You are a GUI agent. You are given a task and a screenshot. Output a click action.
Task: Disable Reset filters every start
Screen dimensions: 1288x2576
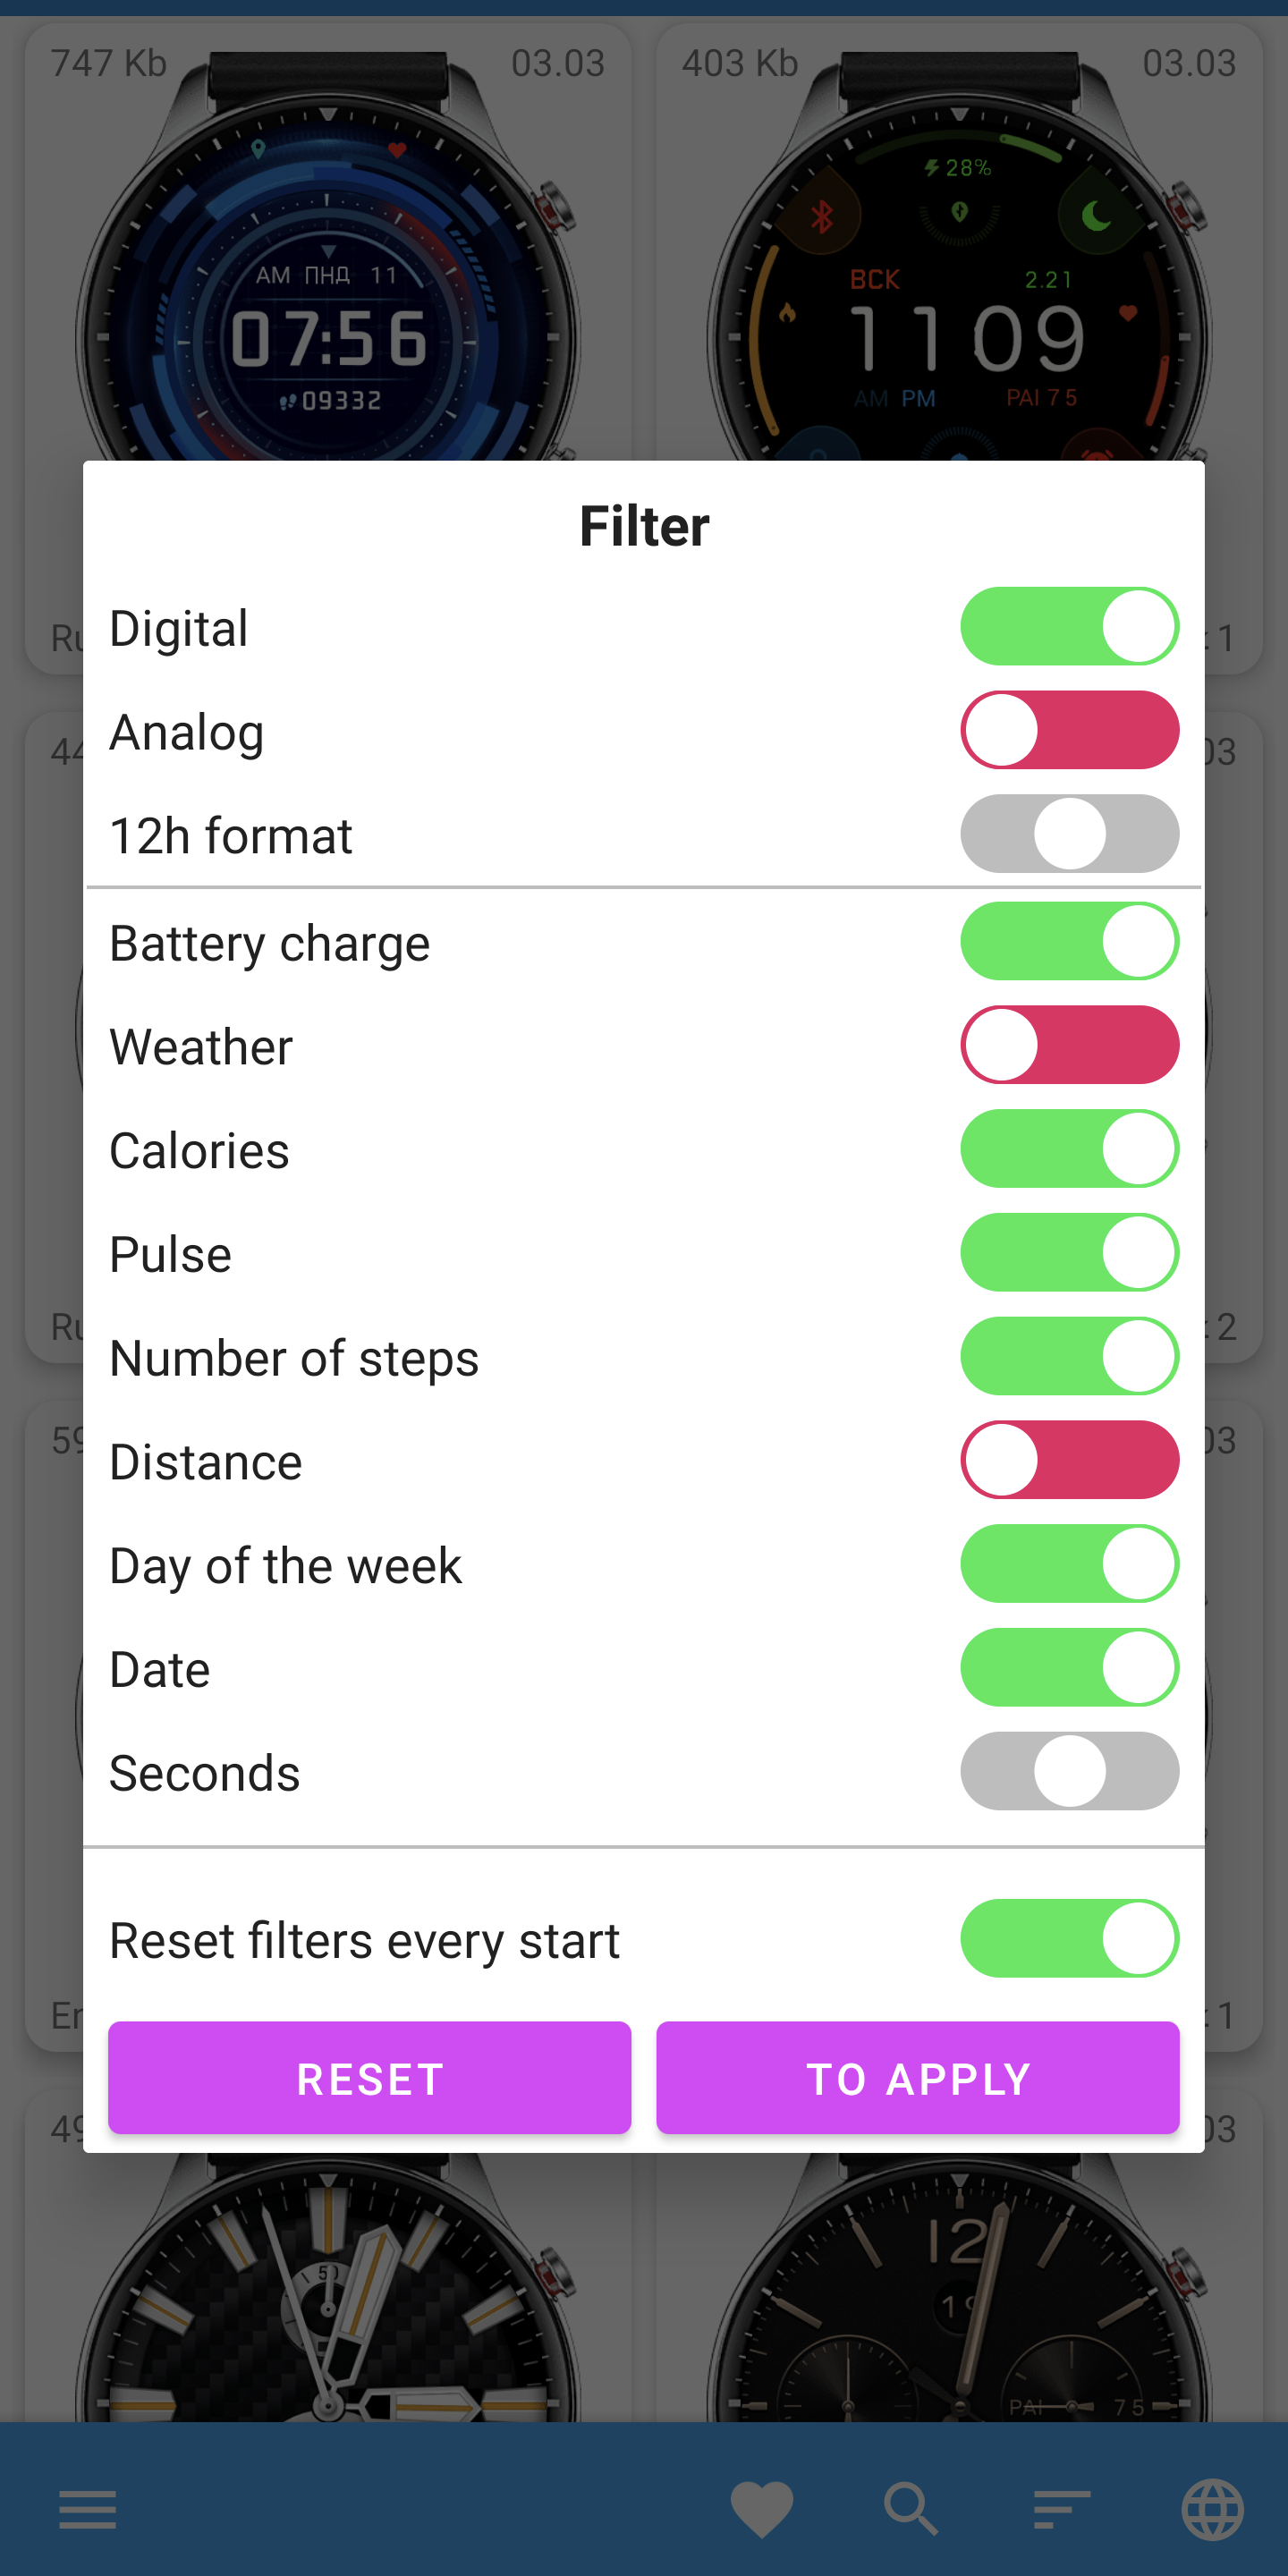point(1069,1938)
